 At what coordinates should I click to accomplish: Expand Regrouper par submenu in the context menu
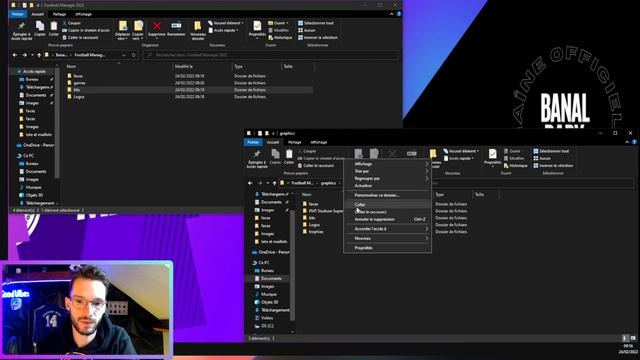pos(387,178)
